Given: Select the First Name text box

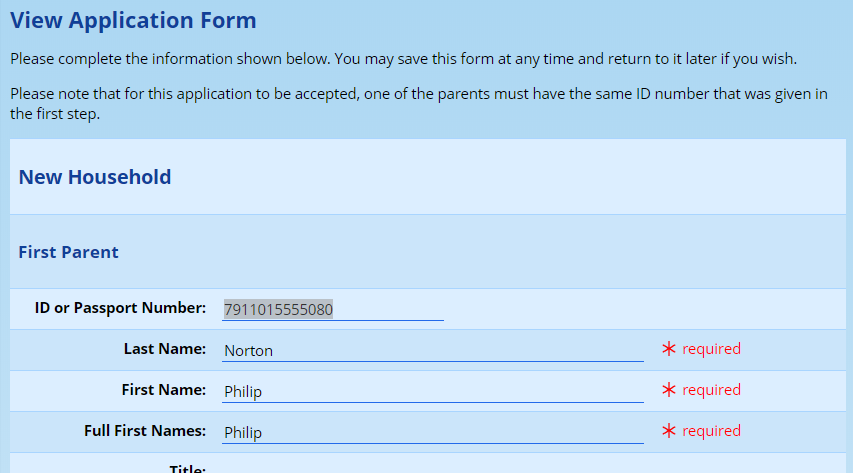Looking at the screenshot, I should click(432, 391).
